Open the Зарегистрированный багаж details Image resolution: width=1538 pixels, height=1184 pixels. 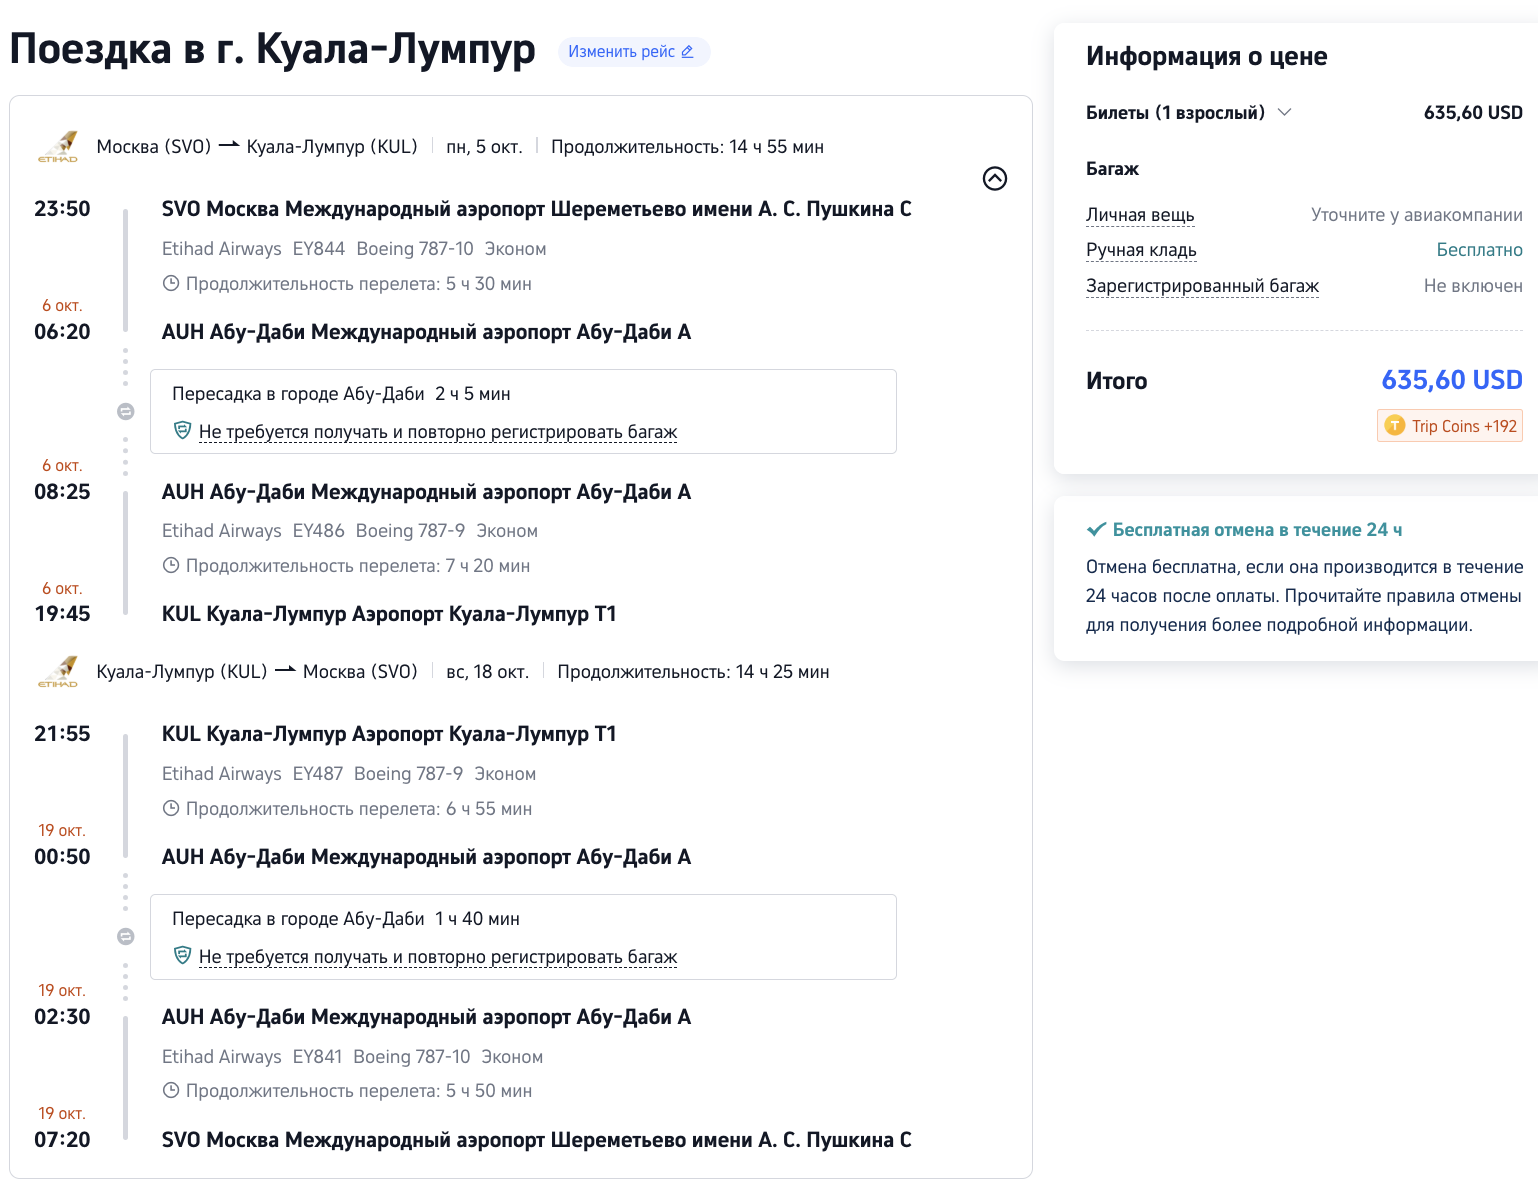click(x=1202, y=286)
